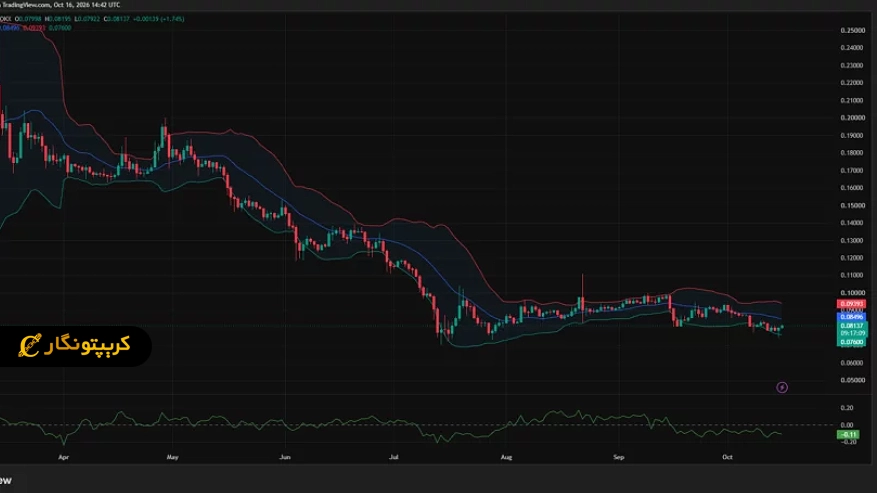The image size is (877, 493).
Task: Click the green -0.11 indicator value tag
Action: click(x=848, y=435)
